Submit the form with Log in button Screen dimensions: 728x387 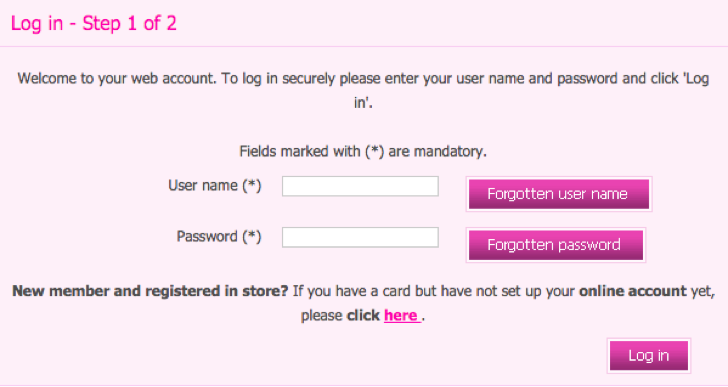tap(649, 355)
